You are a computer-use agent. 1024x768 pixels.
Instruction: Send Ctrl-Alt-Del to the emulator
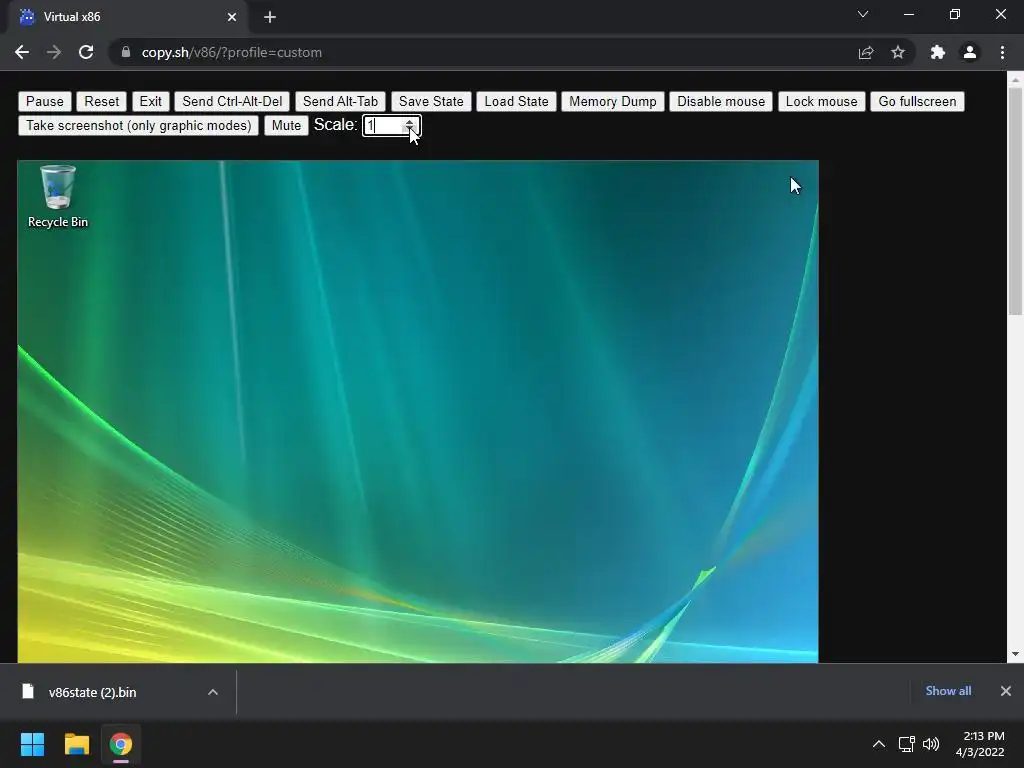(232, 101)
